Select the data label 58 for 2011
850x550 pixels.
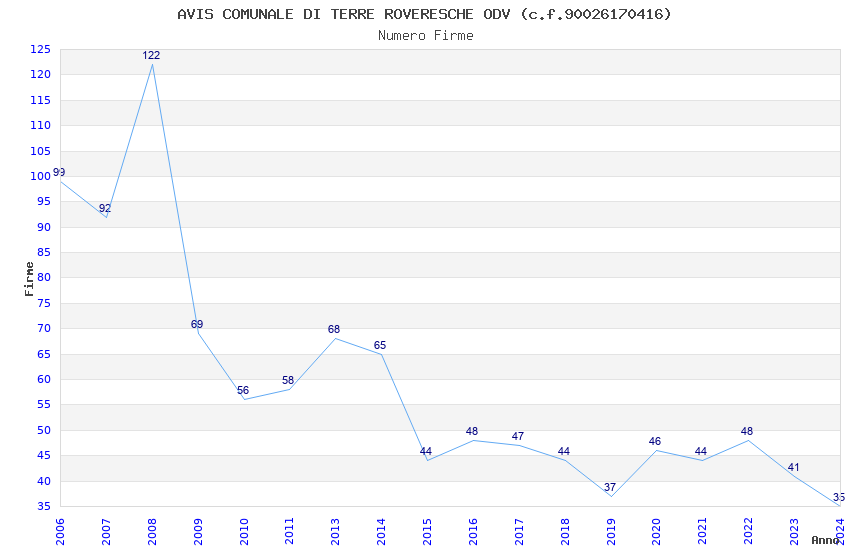point(288,380)
